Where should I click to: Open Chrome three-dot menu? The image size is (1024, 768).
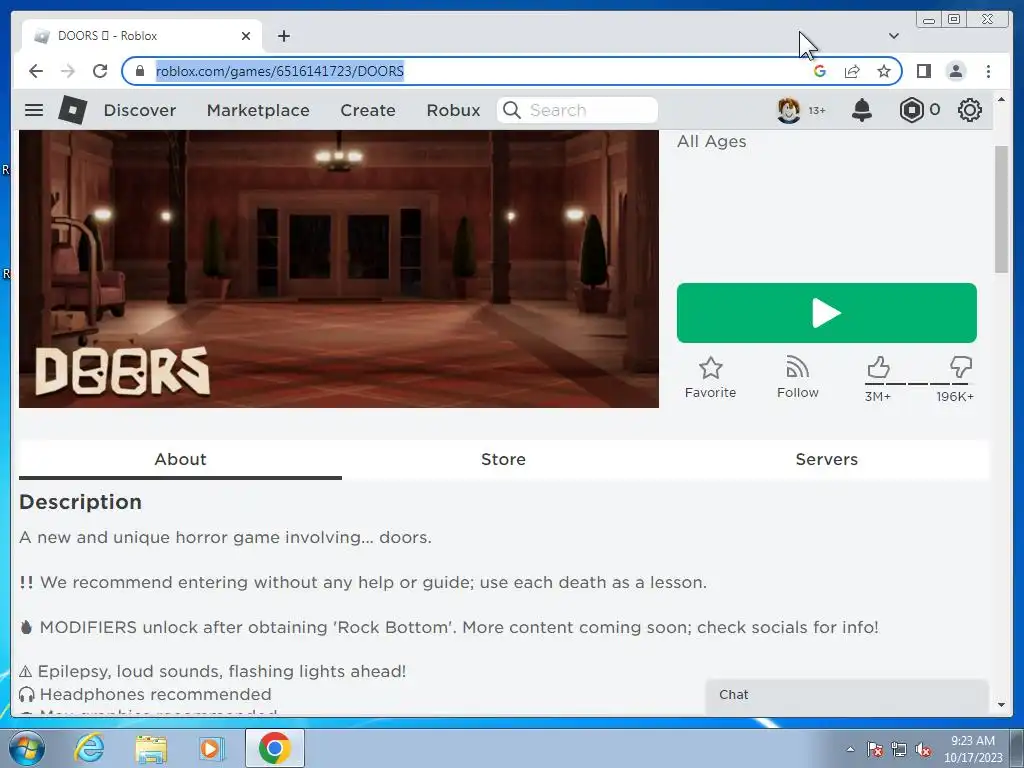coord(988,71)
